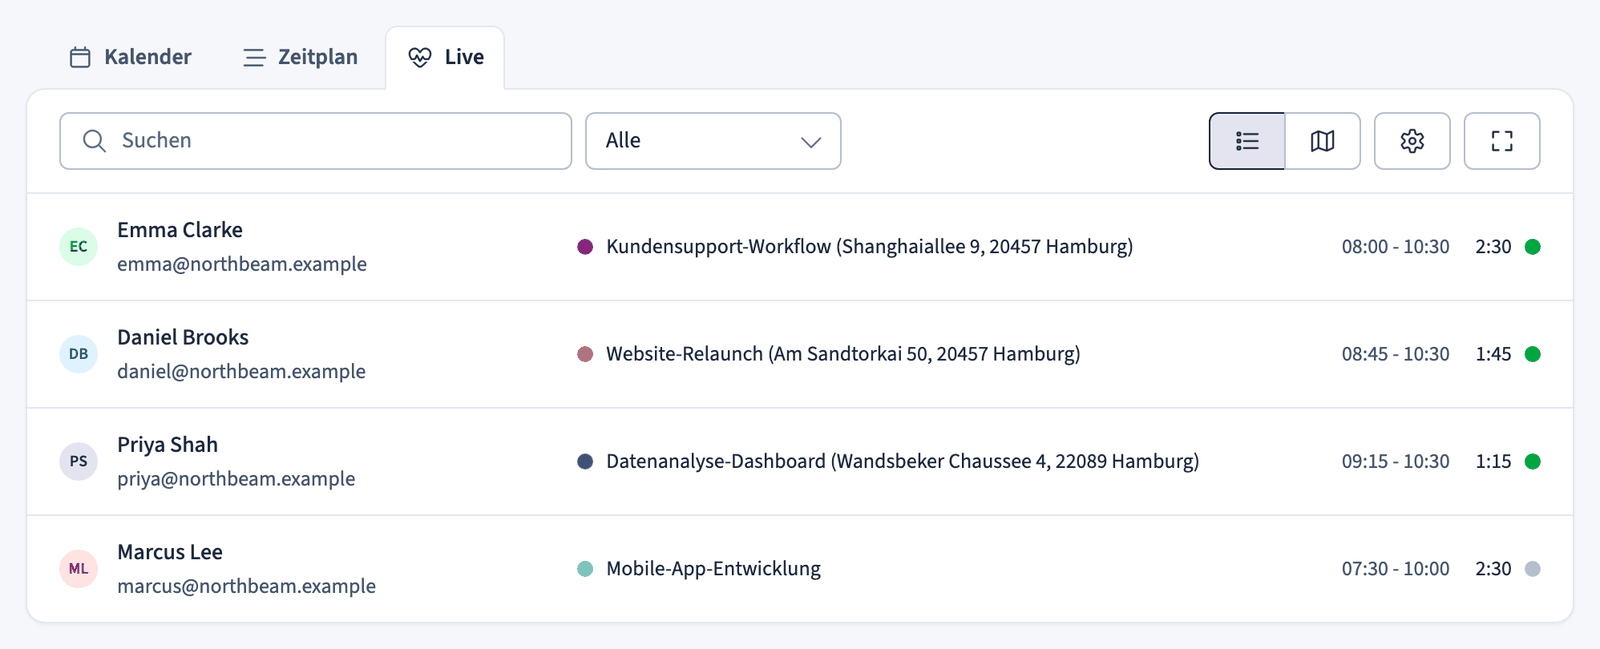Click the lines icon beside Zeitplan
The width and height of the screenshot is (1600, 649).
pos(255,58)
